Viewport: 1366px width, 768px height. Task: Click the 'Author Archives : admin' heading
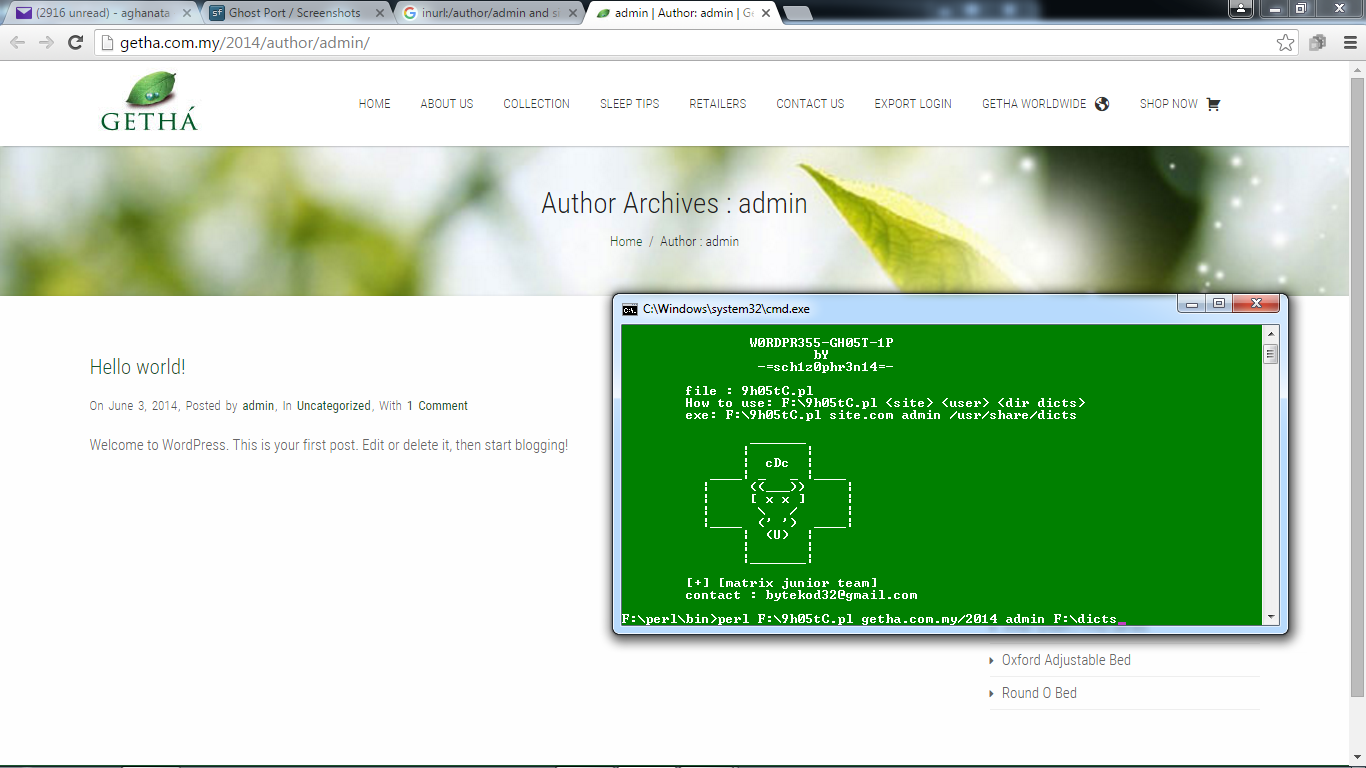tap(674, 203)
